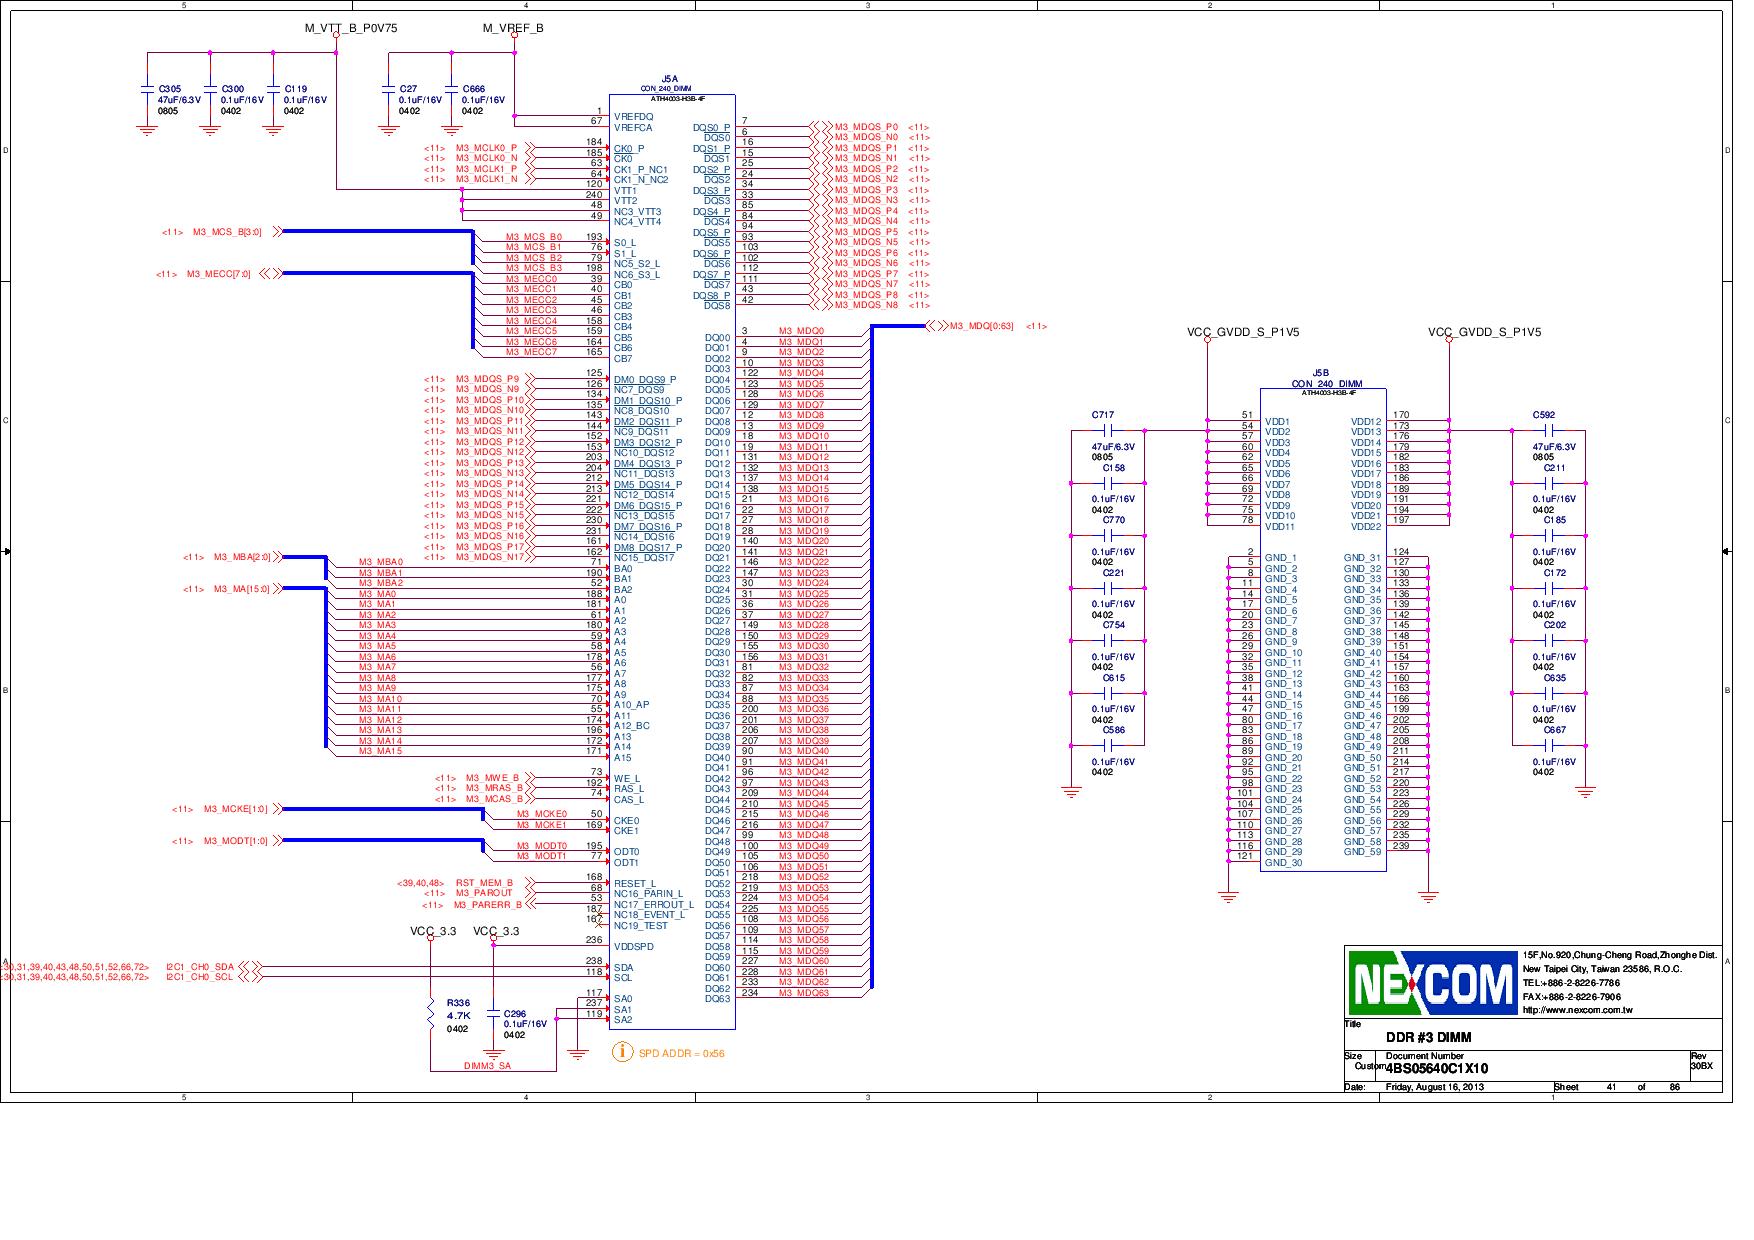Click the M3_MDQ[0:63] off-page connector arrow
The height and width of the screenshot is (1240, 1754).
pos(938,325)
